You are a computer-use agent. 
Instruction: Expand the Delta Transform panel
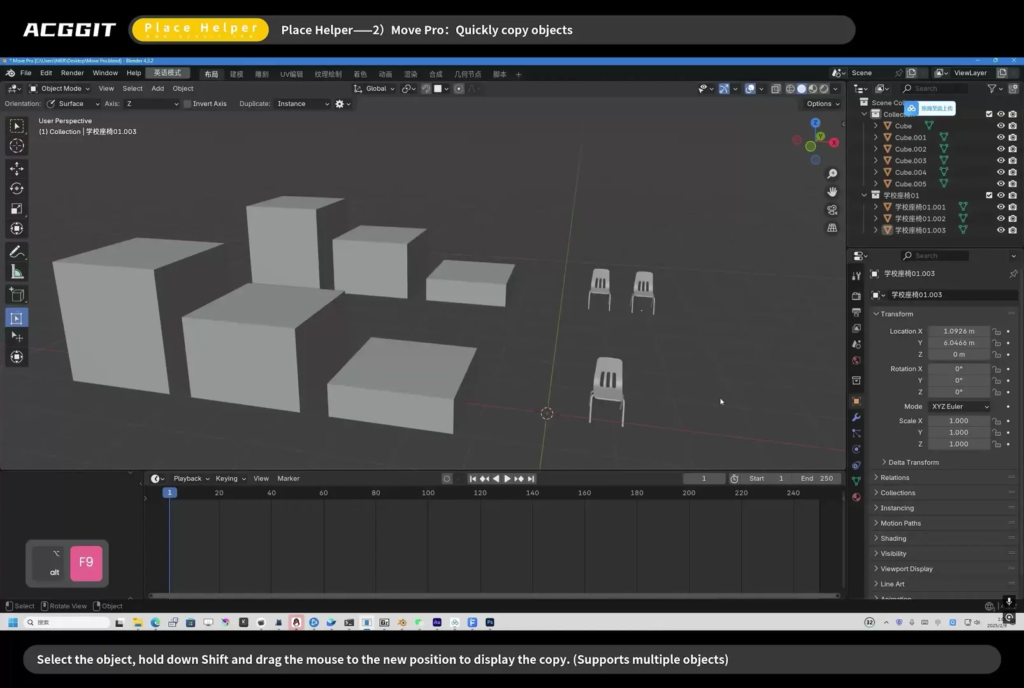912,462
